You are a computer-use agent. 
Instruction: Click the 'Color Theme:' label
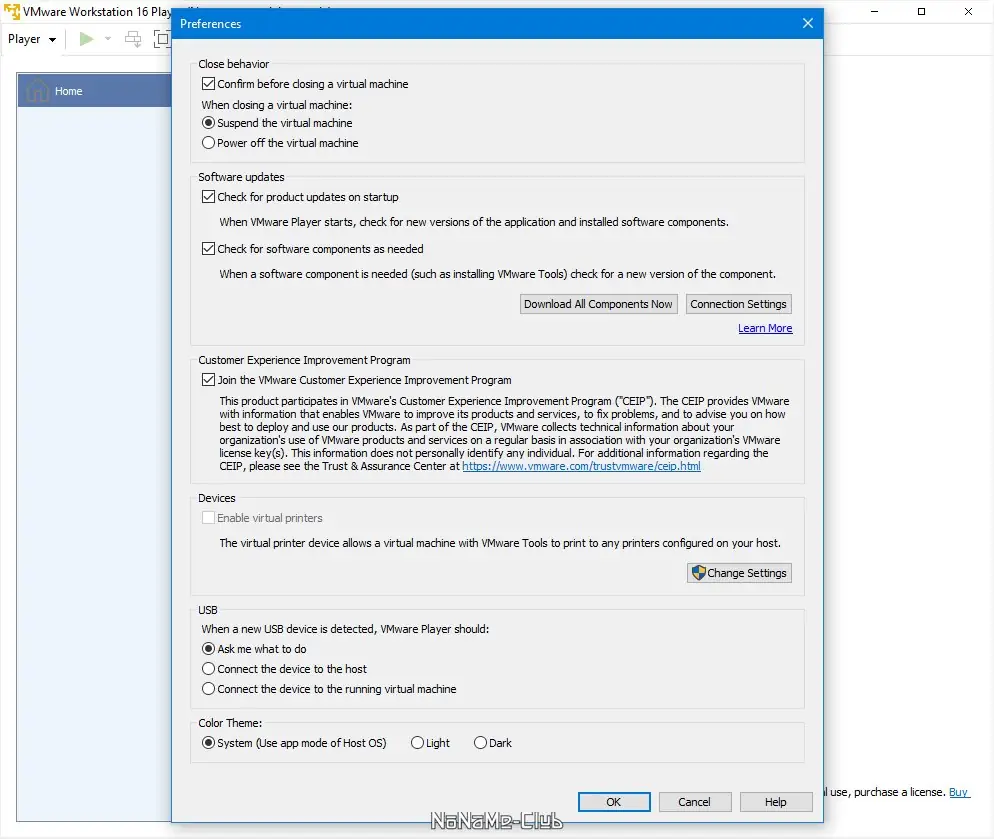[230, 723]
